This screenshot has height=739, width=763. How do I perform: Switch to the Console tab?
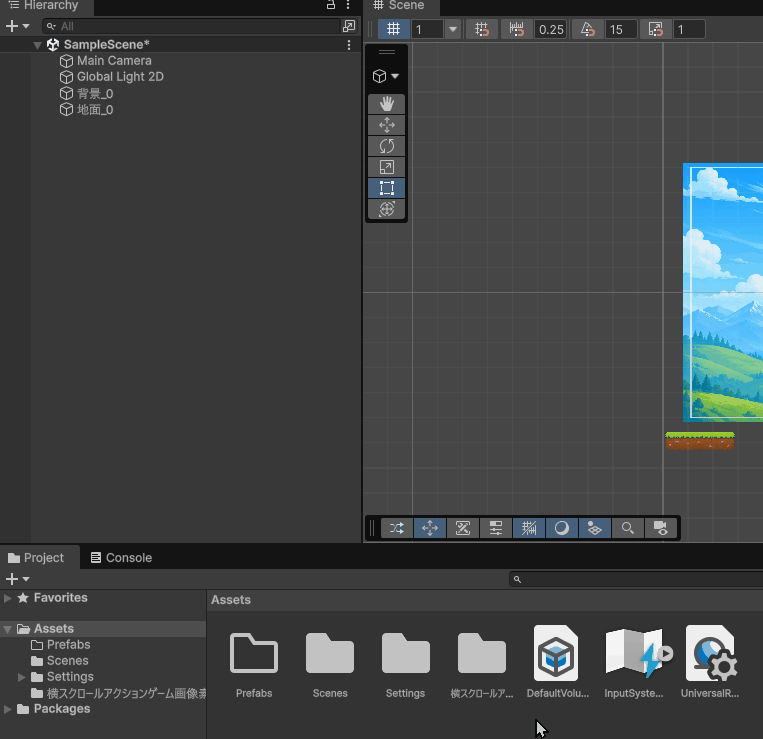(x=122, y=558)
